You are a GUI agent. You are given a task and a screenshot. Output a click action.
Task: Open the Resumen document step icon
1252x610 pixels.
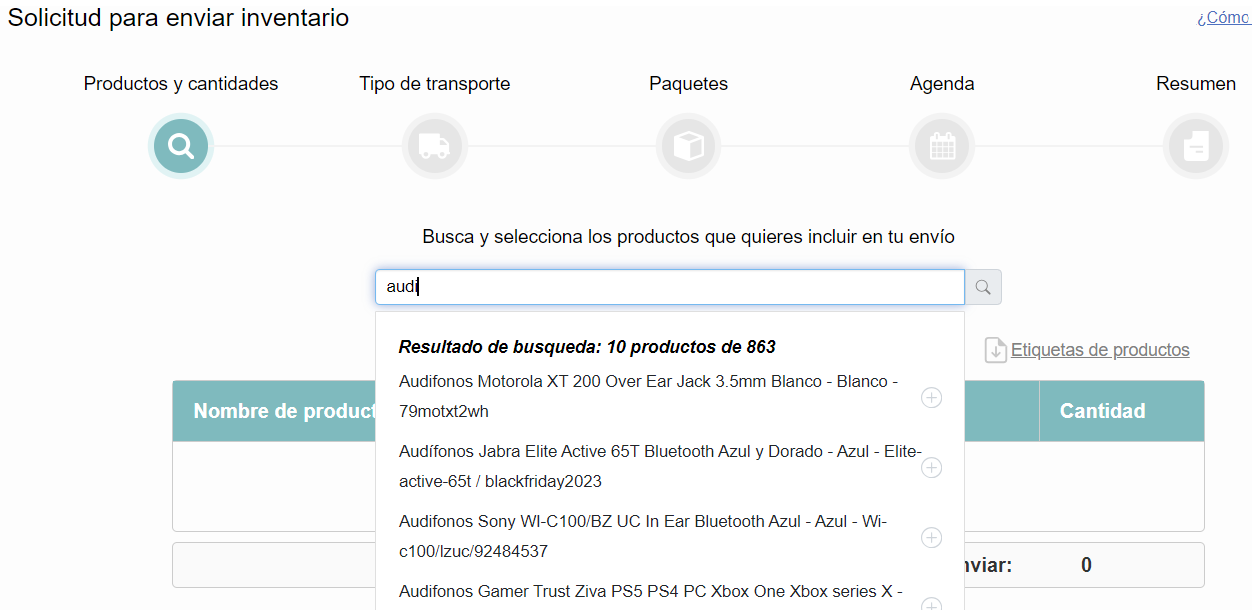tap(1196, 146)
